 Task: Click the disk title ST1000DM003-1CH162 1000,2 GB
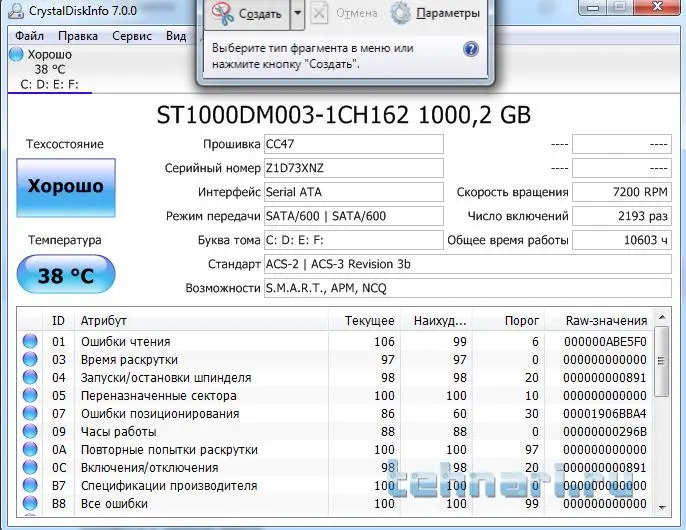coord(344,115)
